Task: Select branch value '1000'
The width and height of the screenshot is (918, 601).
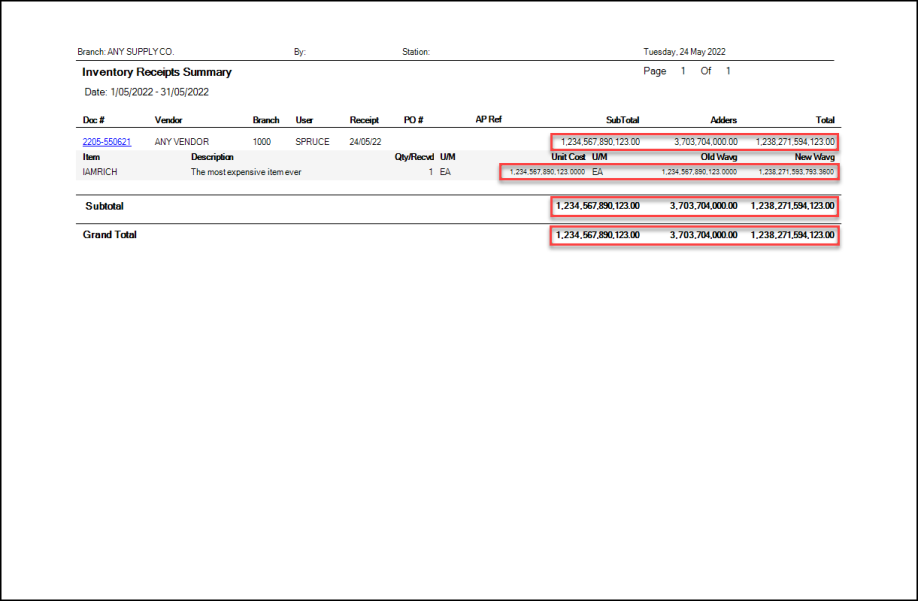Action: click(x=262, y=142)
